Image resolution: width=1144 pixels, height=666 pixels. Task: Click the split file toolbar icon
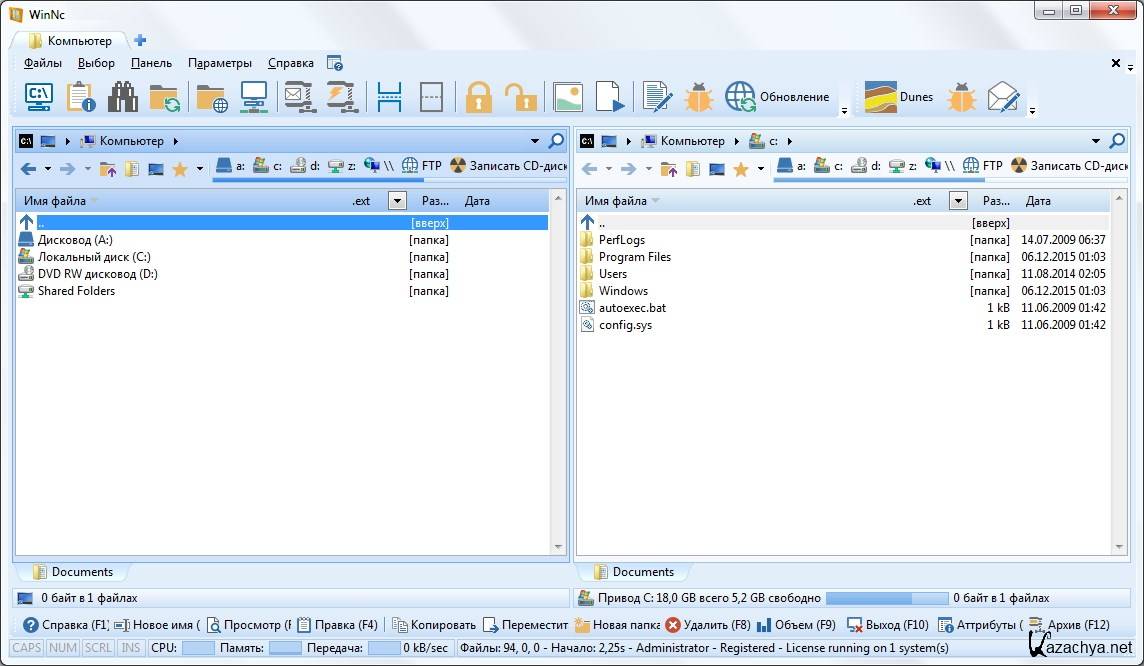pos(389,97)
